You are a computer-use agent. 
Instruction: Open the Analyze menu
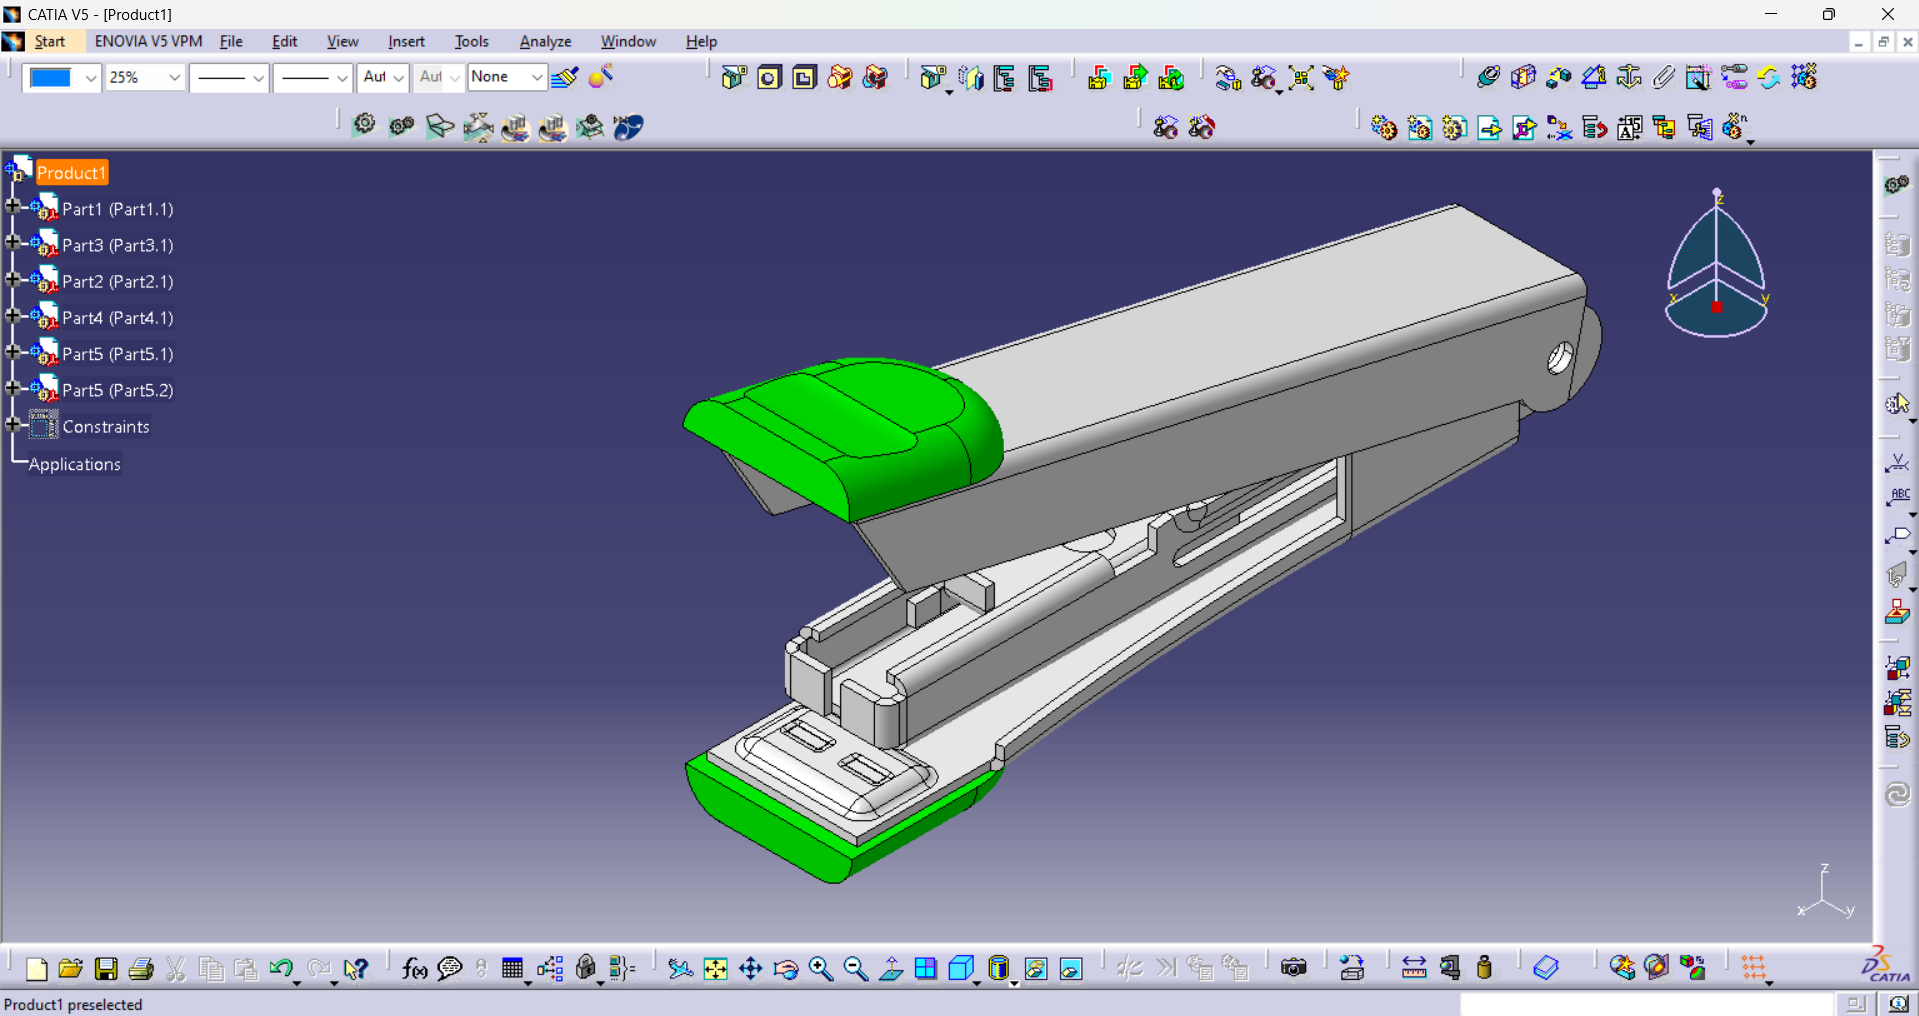coord(545,41)
